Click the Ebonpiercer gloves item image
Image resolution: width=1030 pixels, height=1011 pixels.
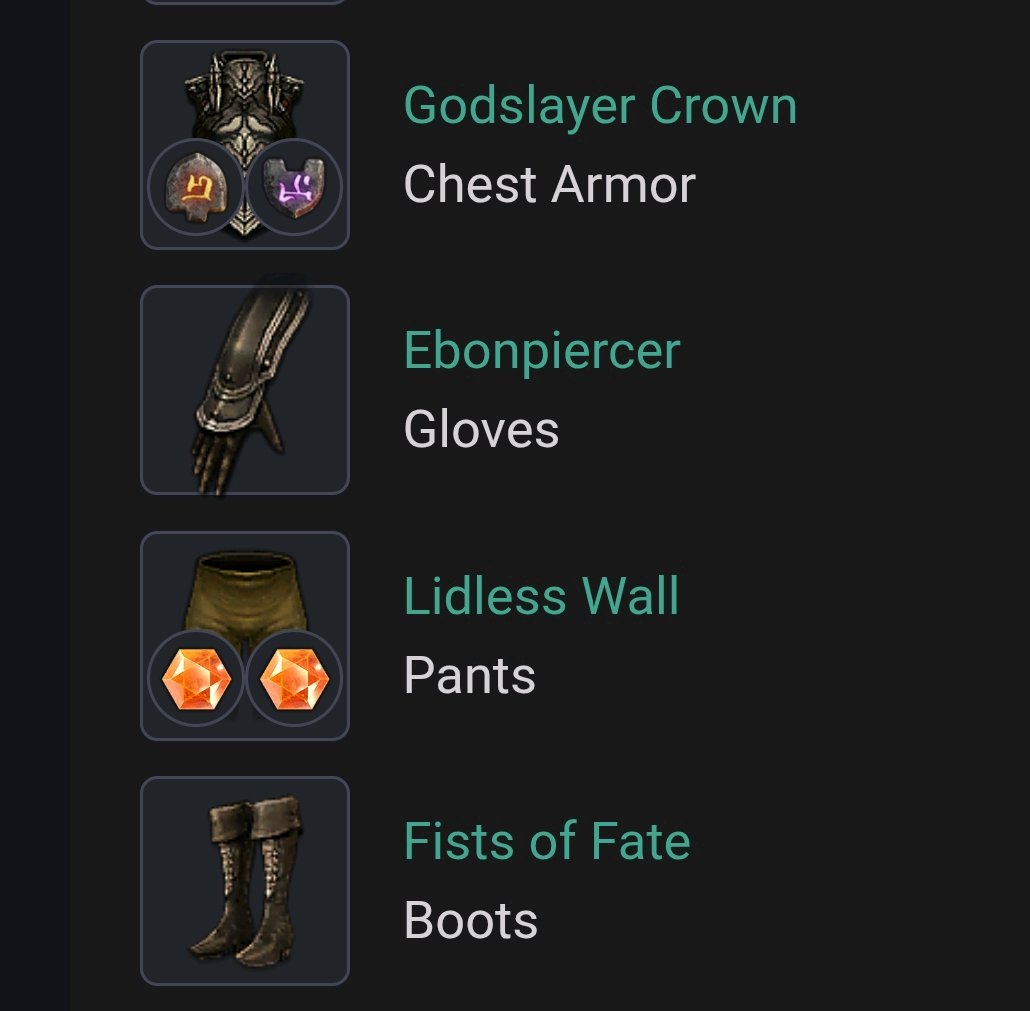(245, 390)
